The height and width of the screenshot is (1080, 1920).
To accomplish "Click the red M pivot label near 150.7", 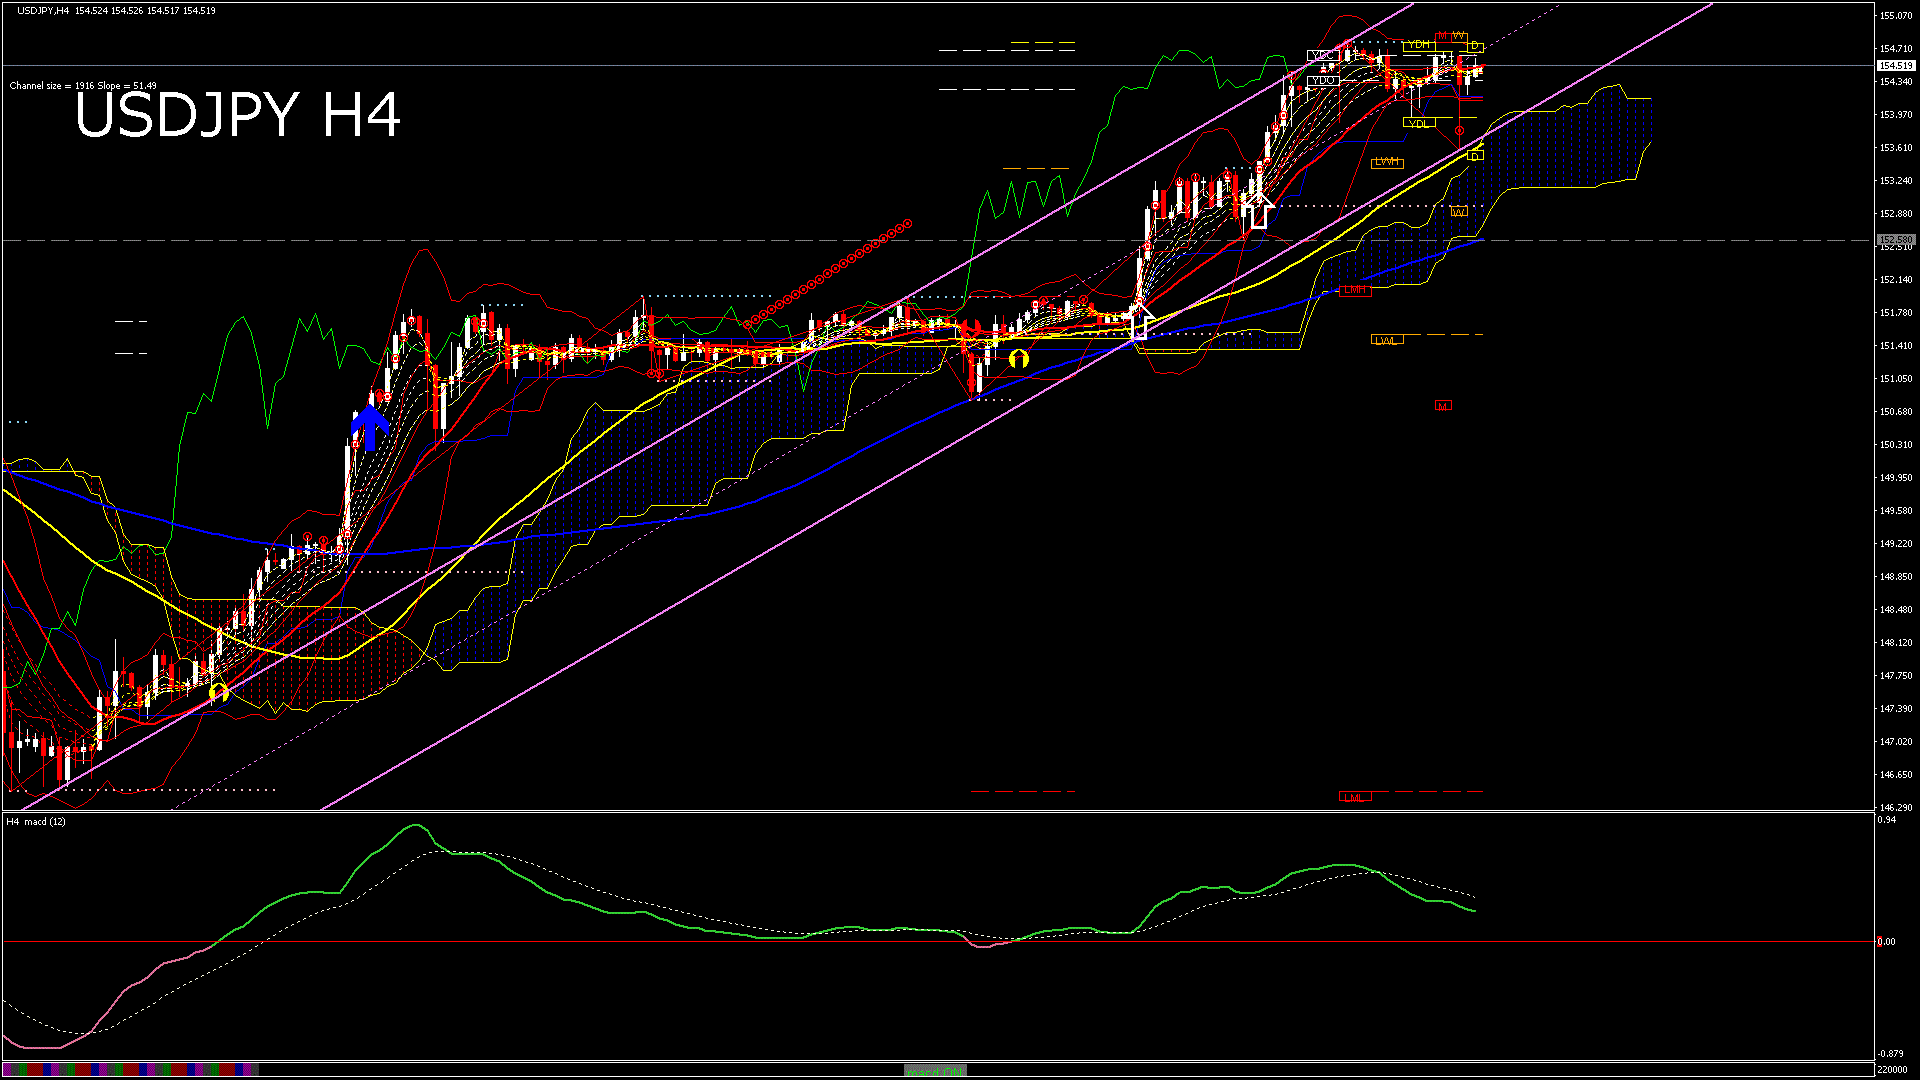I will pyautogui.click(x=1442, y=405).
